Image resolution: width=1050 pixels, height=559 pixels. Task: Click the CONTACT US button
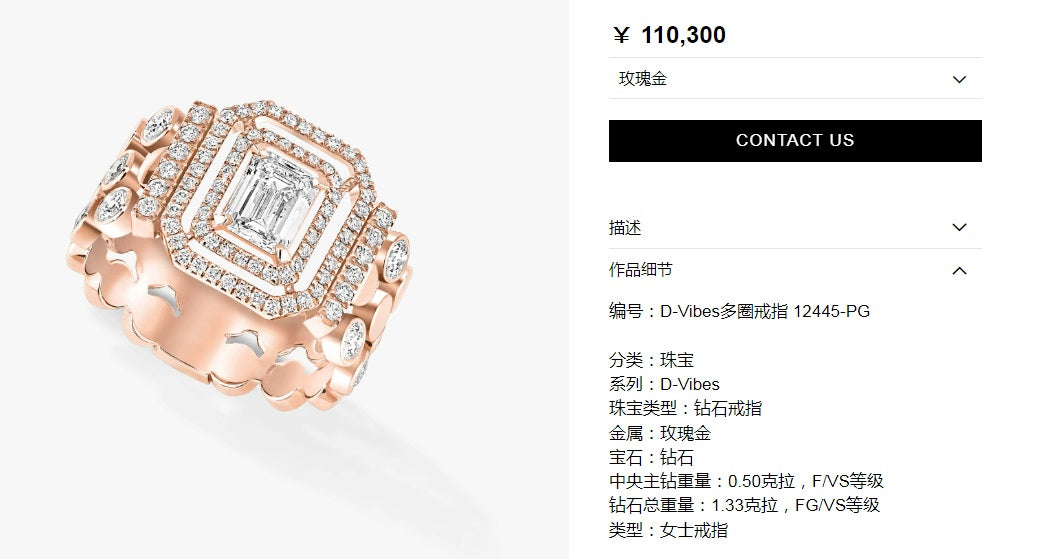tap(795, 141)
